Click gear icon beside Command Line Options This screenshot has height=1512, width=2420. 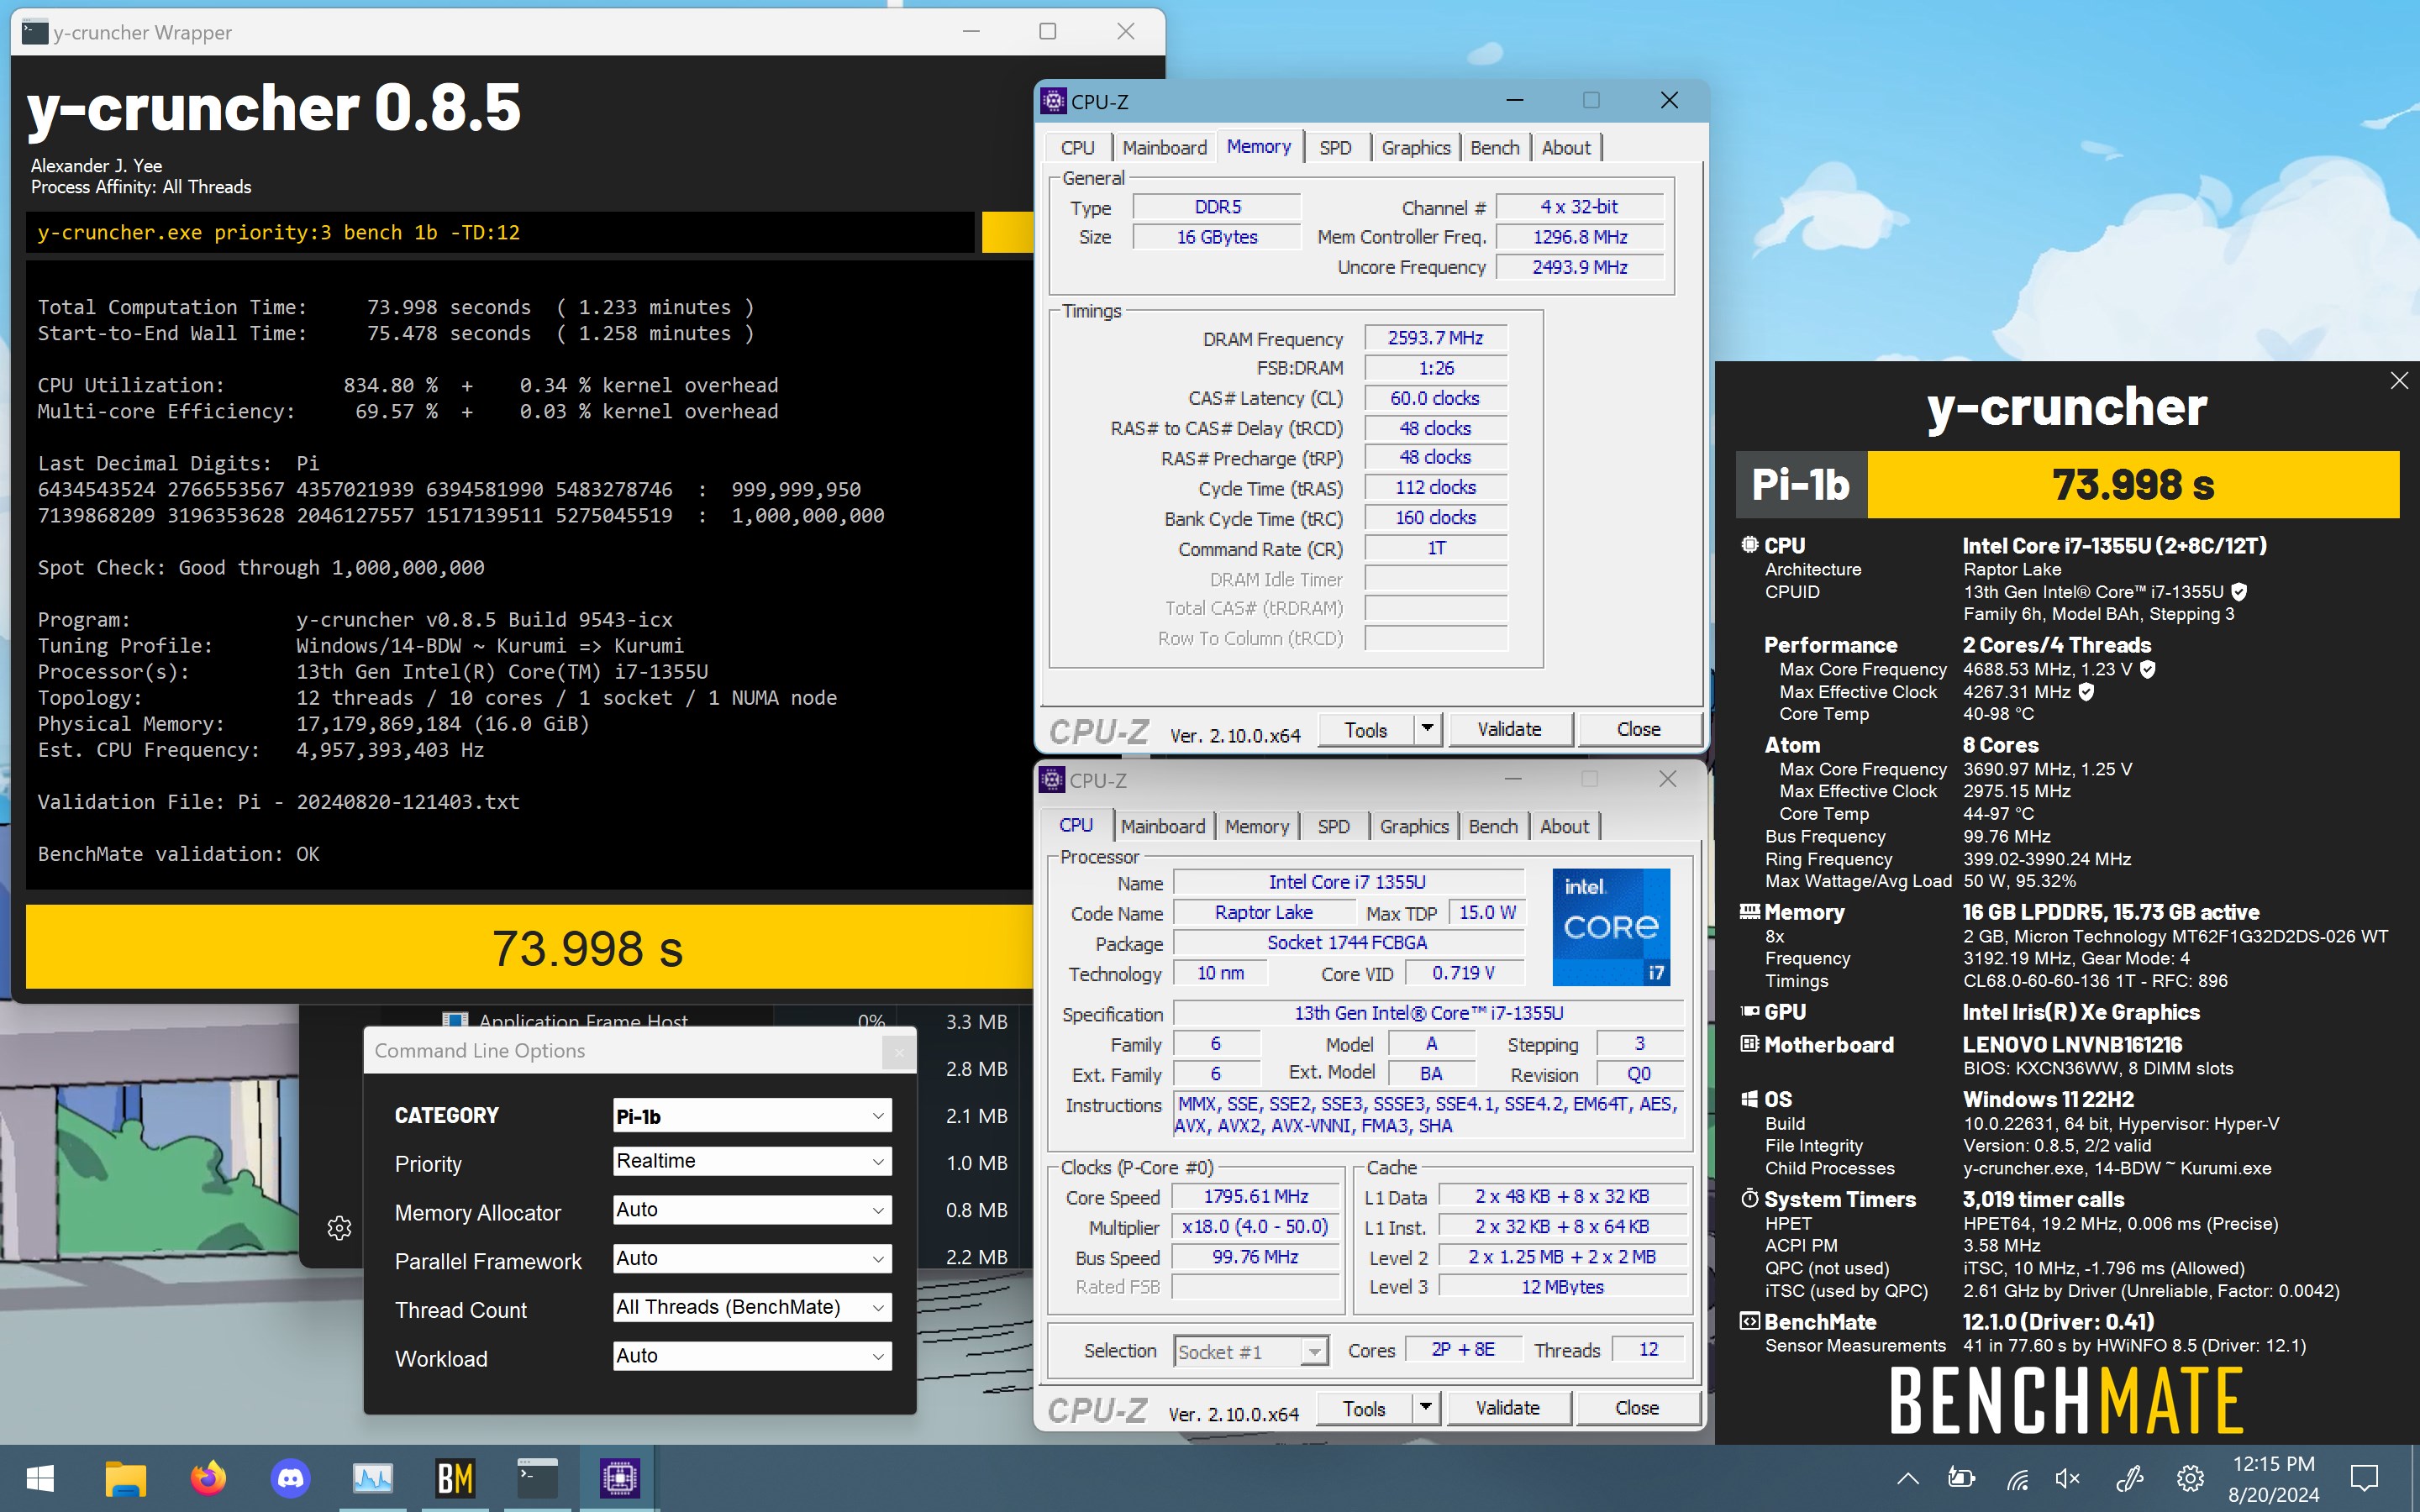[339, 1227]
